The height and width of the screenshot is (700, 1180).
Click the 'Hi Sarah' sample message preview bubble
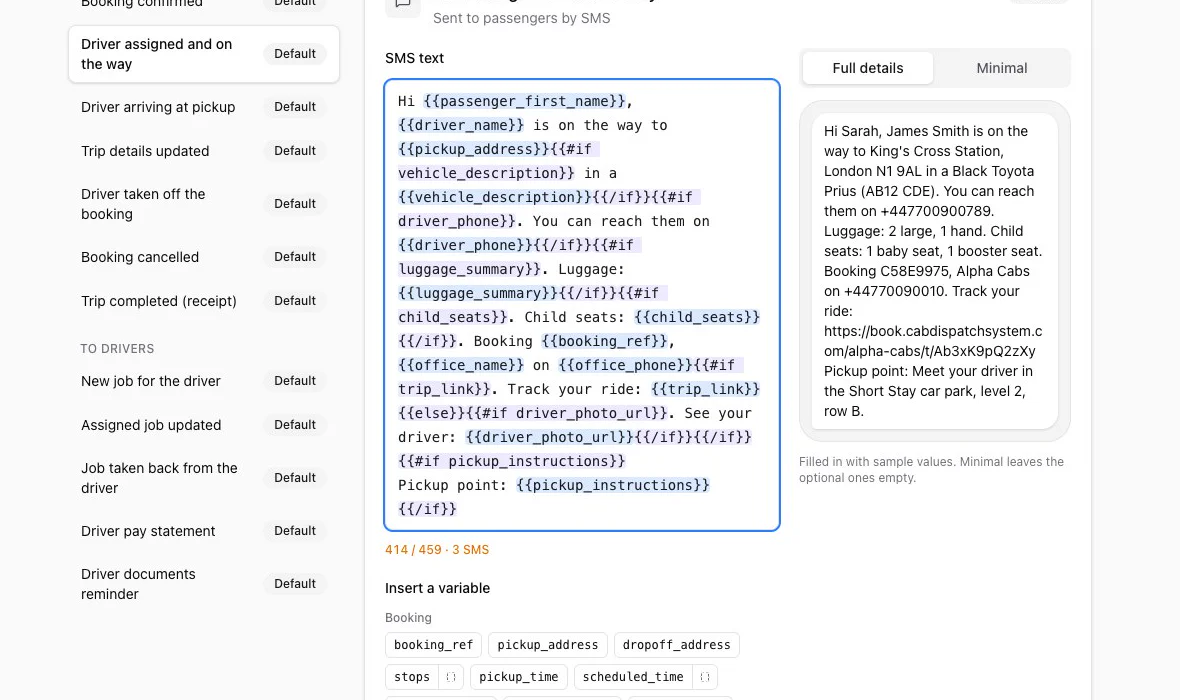tap(935, 271)
